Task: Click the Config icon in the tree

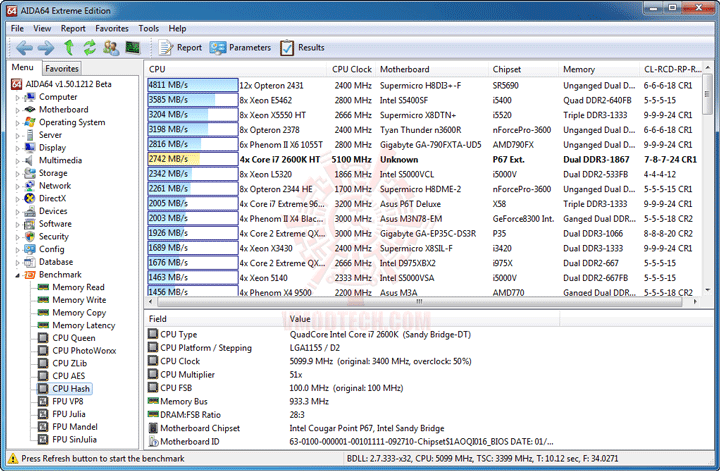Action: pyautogui.click(x=30, y=249)
